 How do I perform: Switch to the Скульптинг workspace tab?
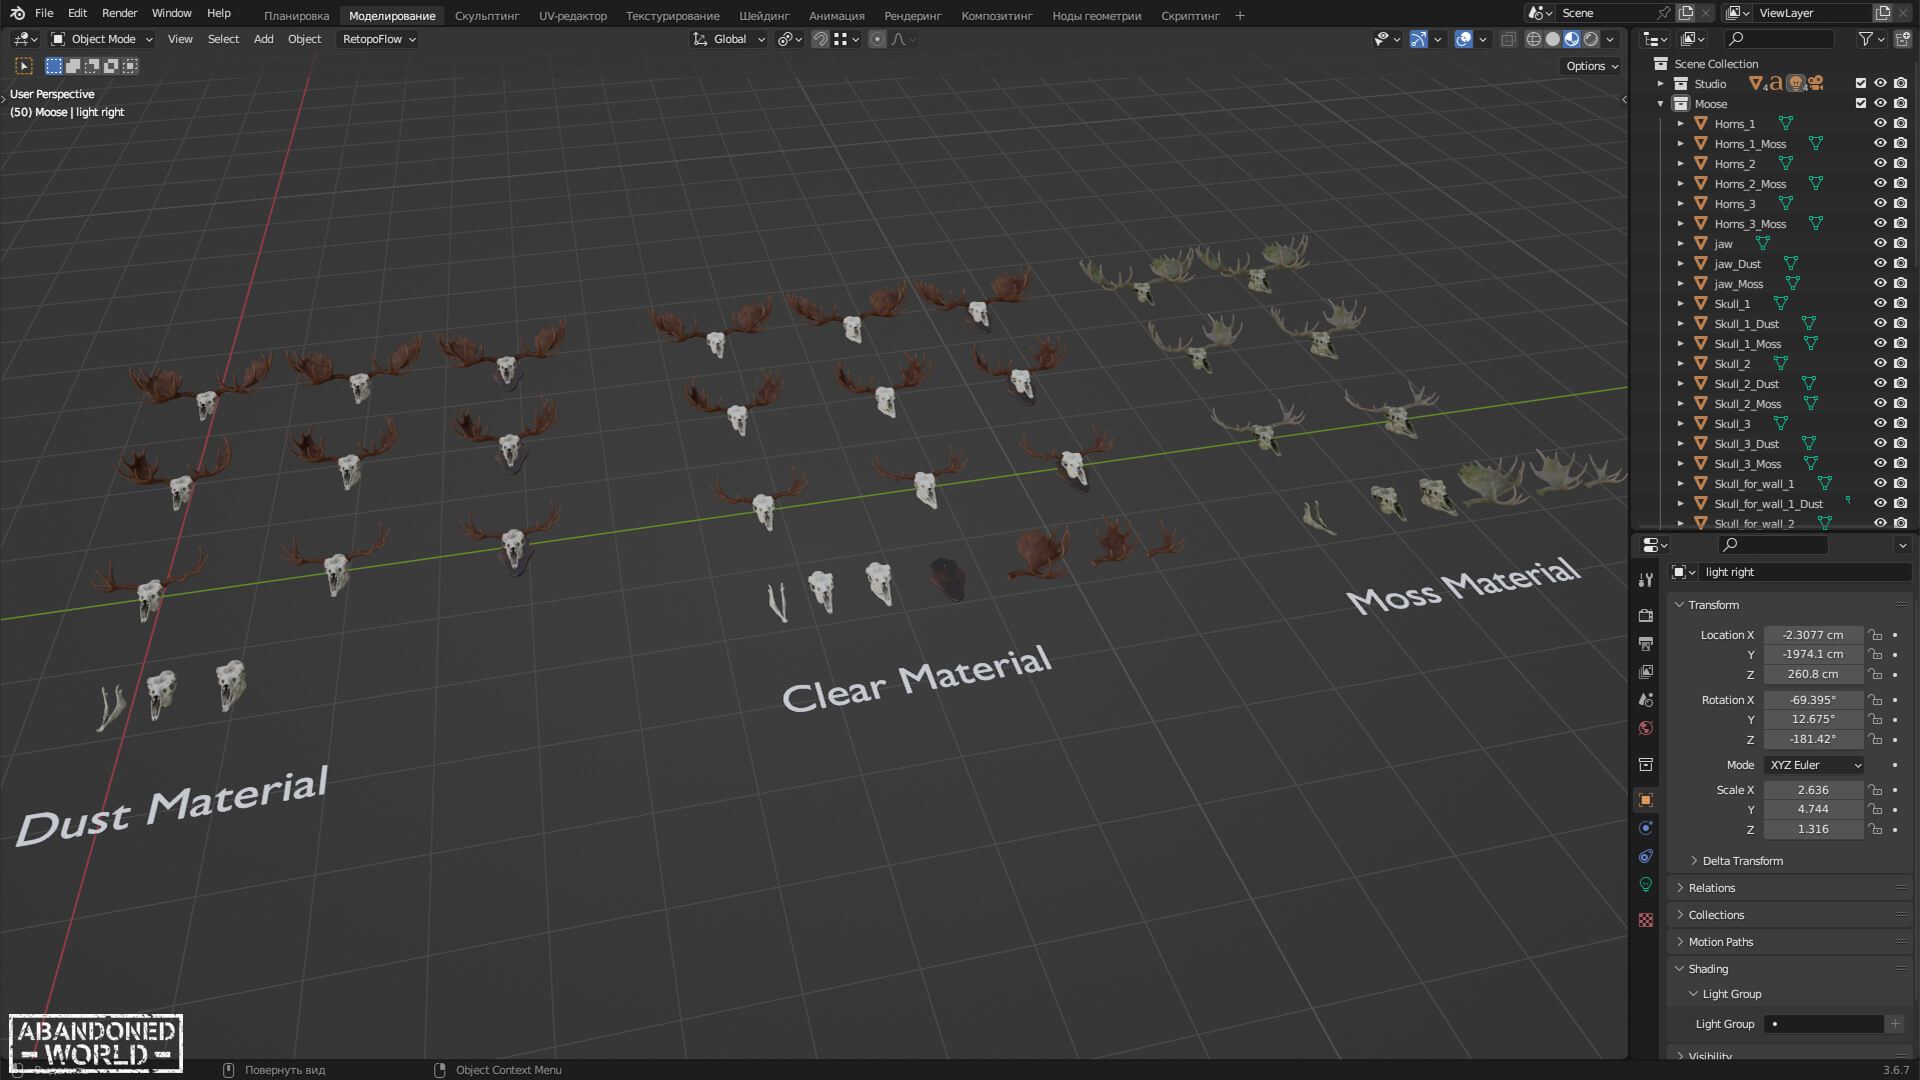[486, 16]
